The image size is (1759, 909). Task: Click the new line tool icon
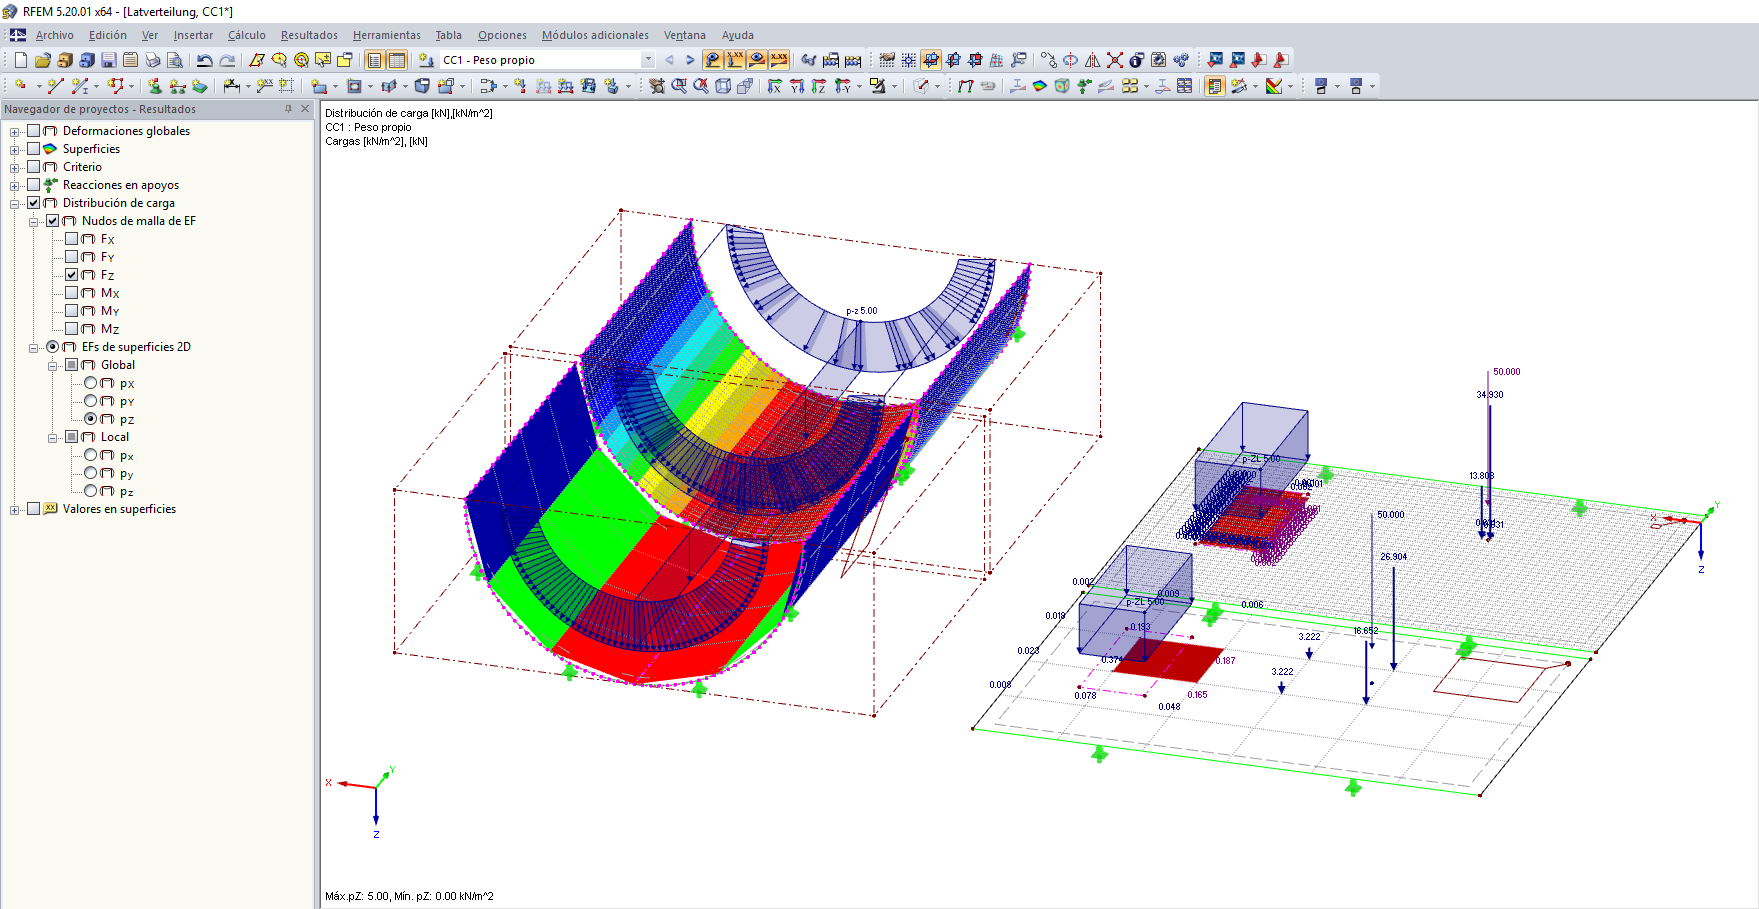56,86
